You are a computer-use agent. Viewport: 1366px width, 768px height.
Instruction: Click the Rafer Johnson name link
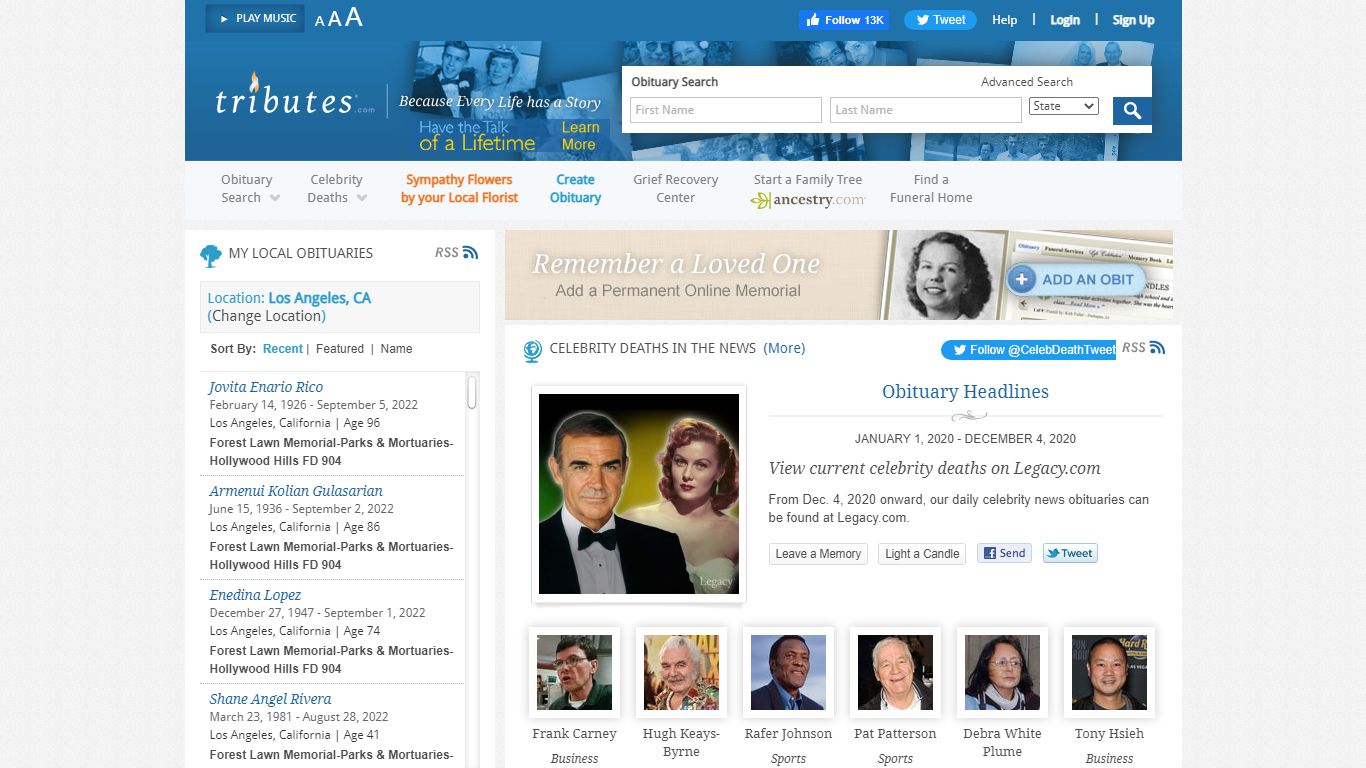click(788, 734)
